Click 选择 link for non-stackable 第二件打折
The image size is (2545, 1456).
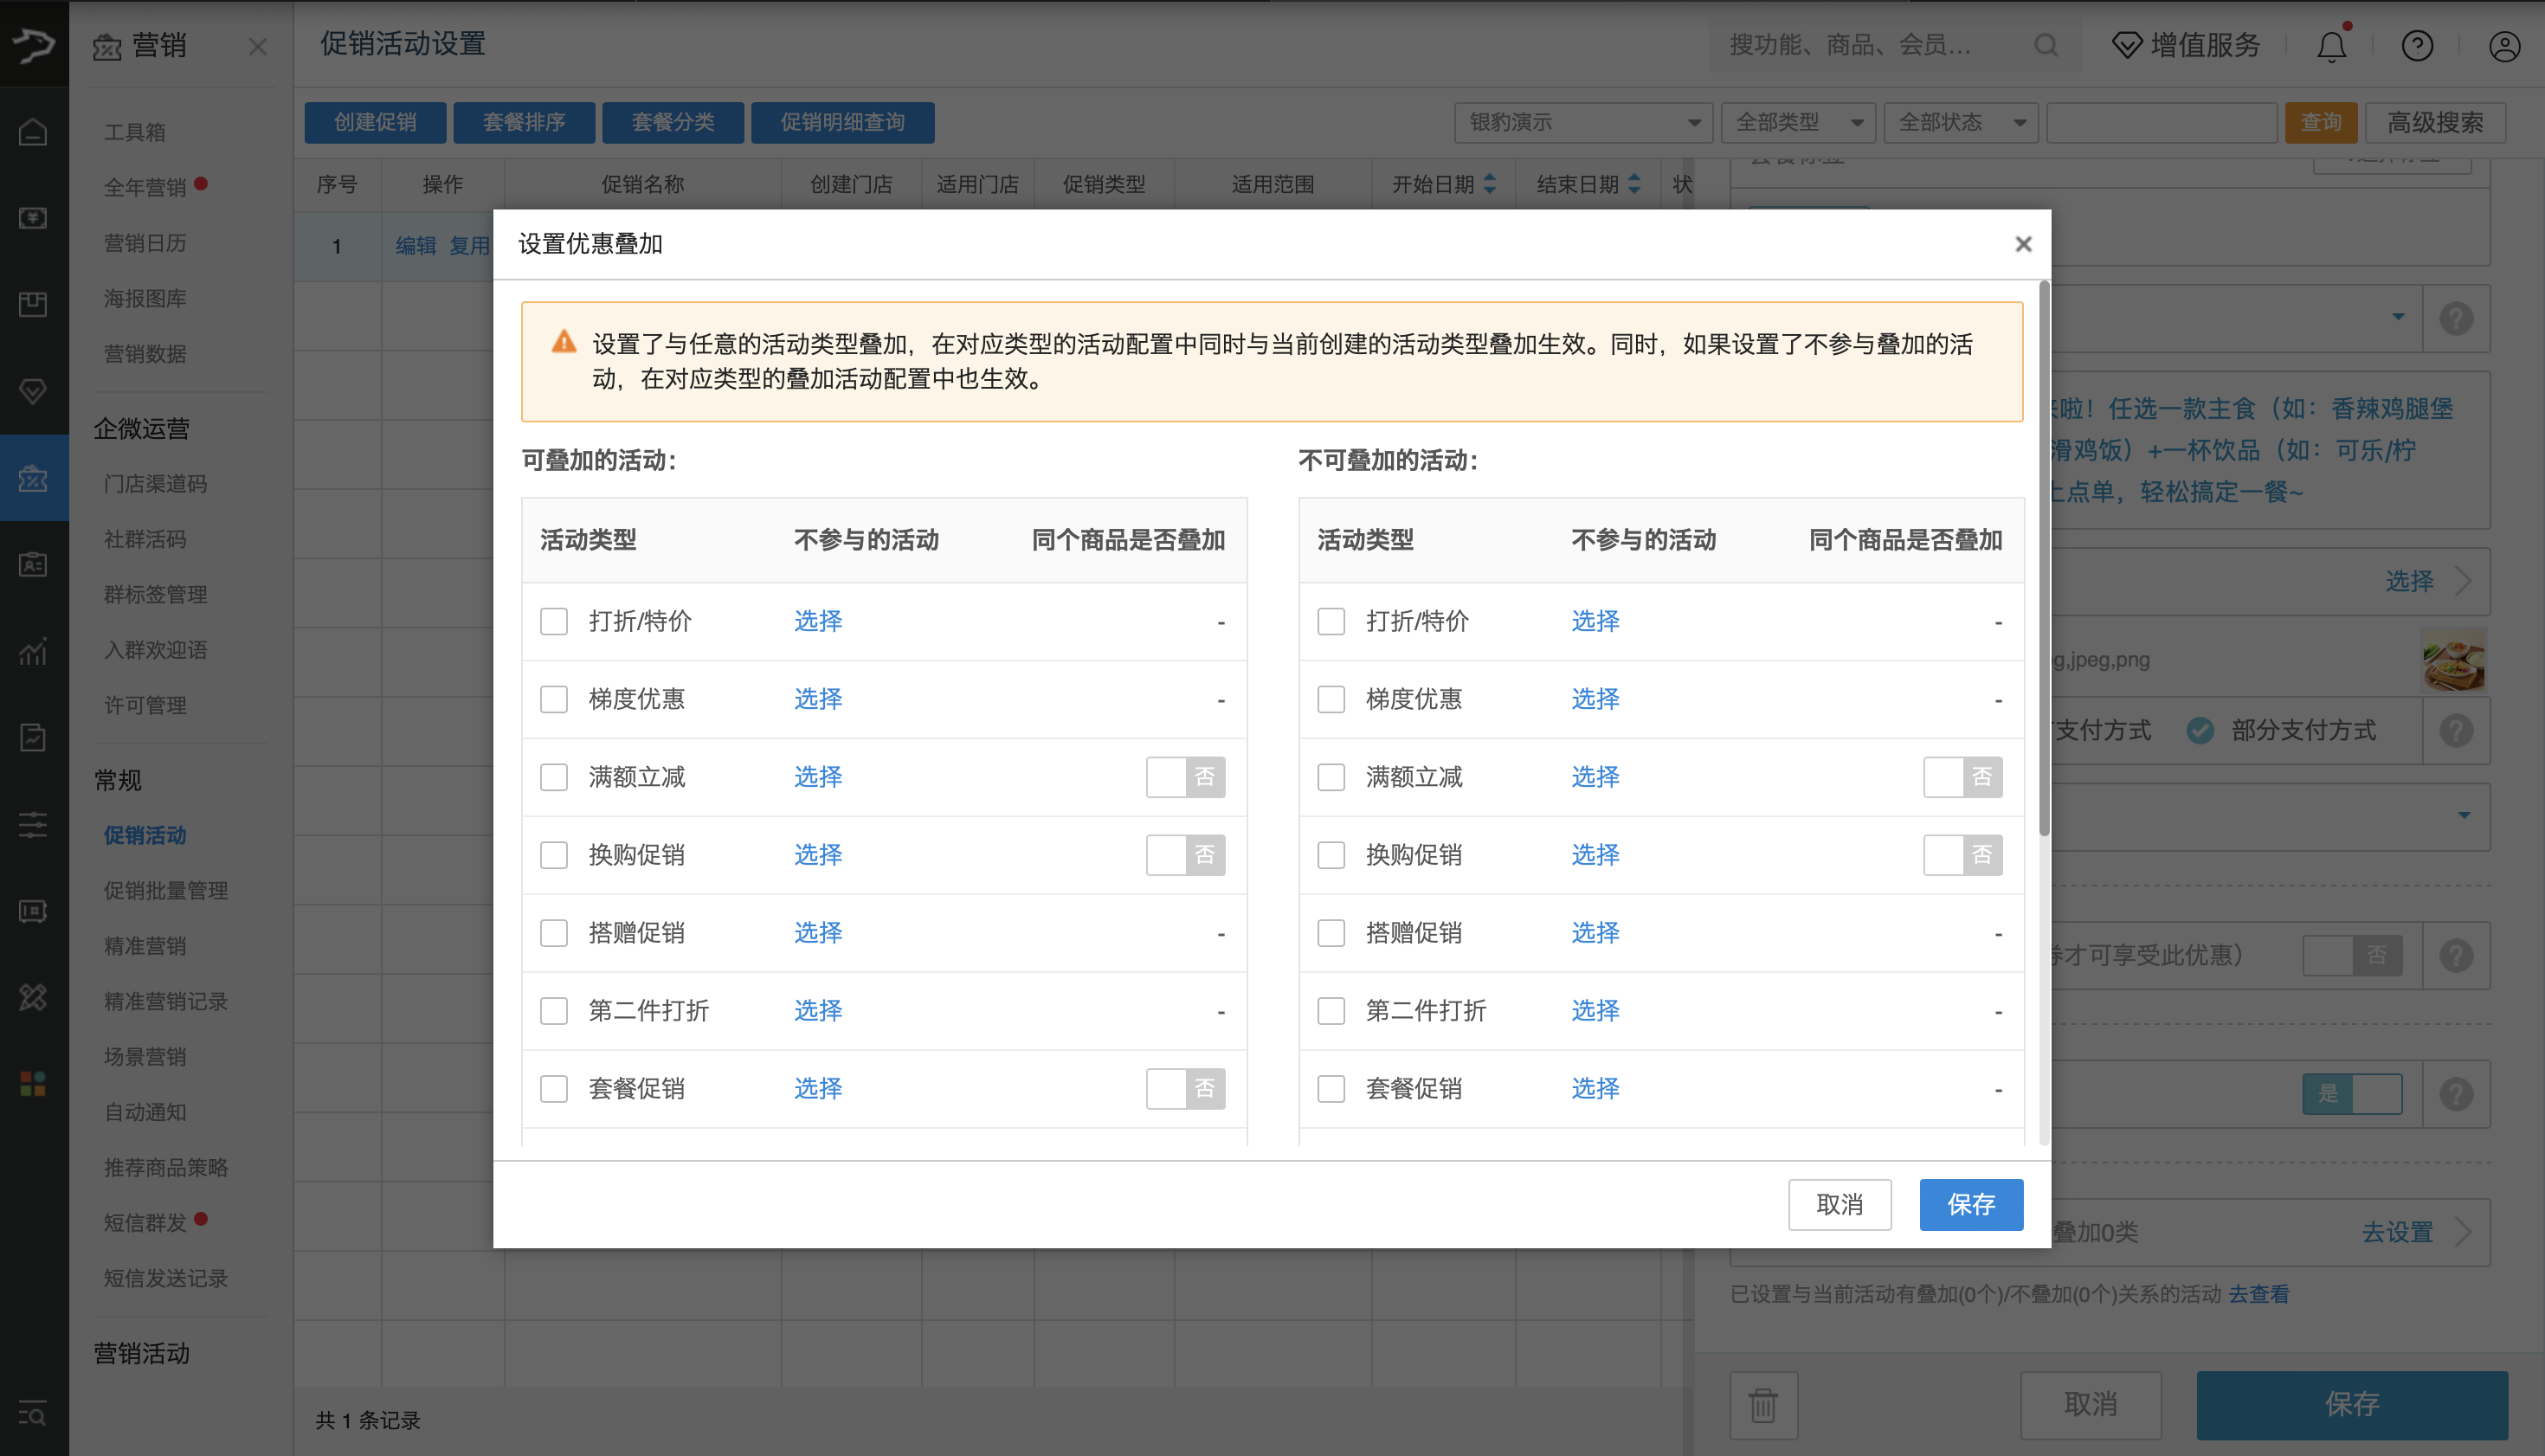pos(1595,1010)
